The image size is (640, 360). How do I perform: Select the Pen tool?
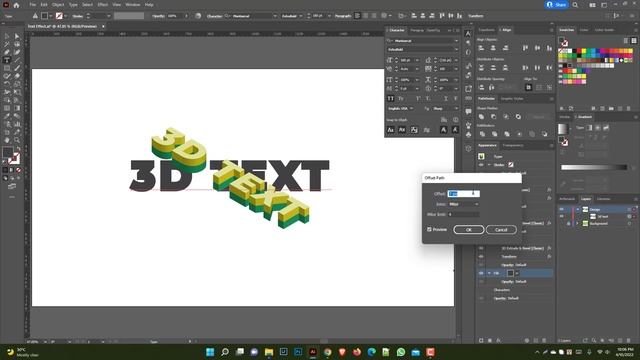[x=7, y=52]
